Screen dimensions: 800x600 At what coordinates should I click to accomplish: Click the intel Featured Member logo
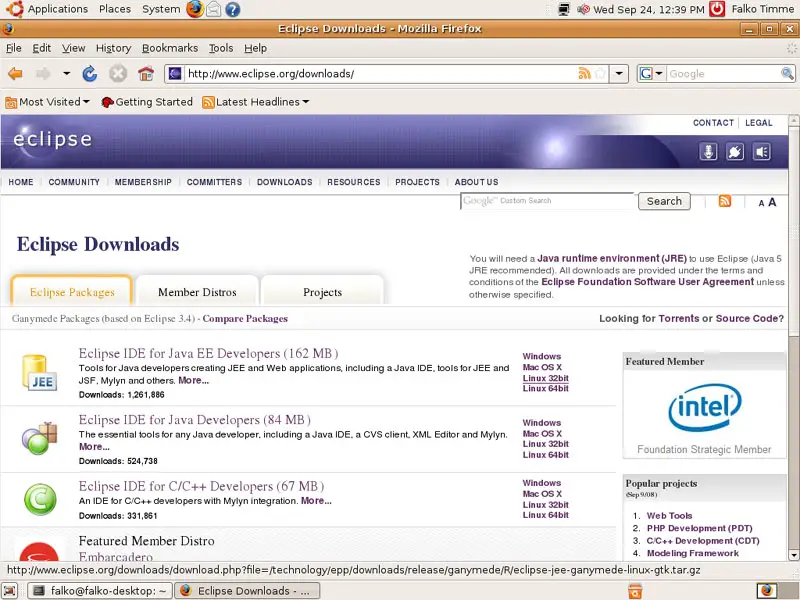coord(705,408)
